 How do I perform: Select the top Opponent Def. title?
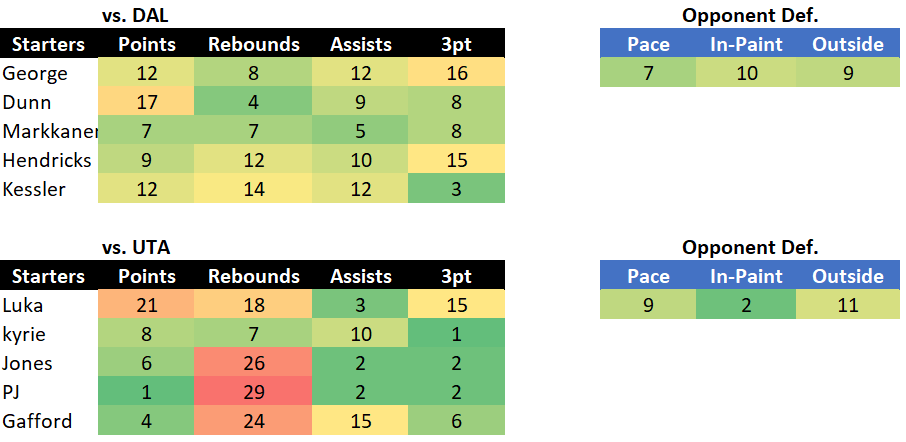click(750, 16)
